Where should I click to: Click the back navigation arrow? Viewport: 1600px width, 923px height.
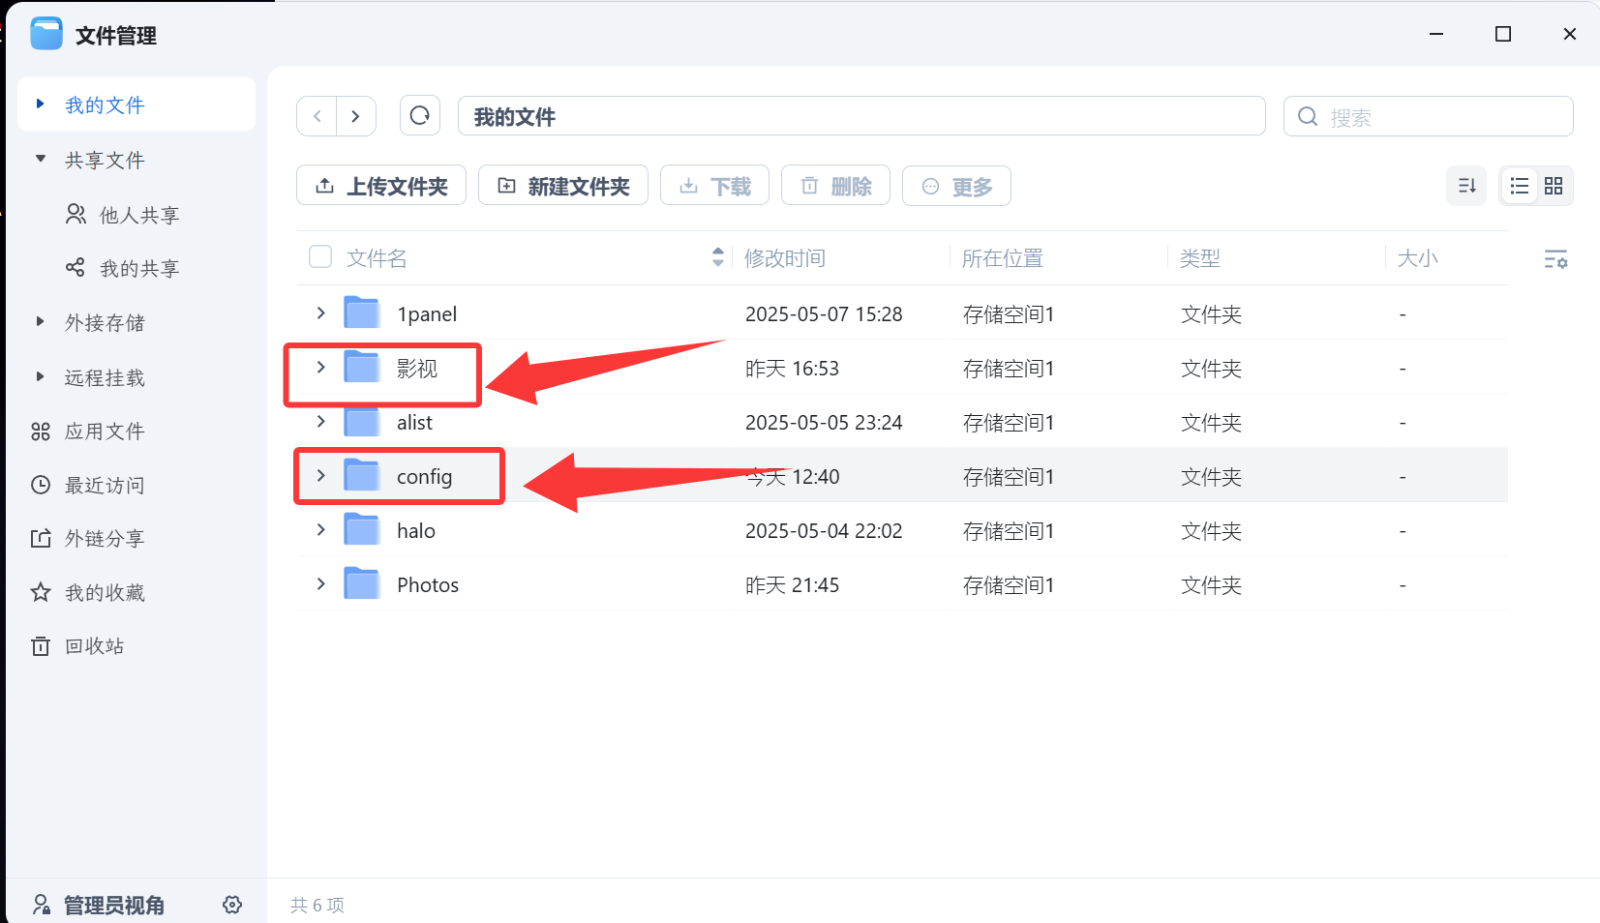(316, 115)
